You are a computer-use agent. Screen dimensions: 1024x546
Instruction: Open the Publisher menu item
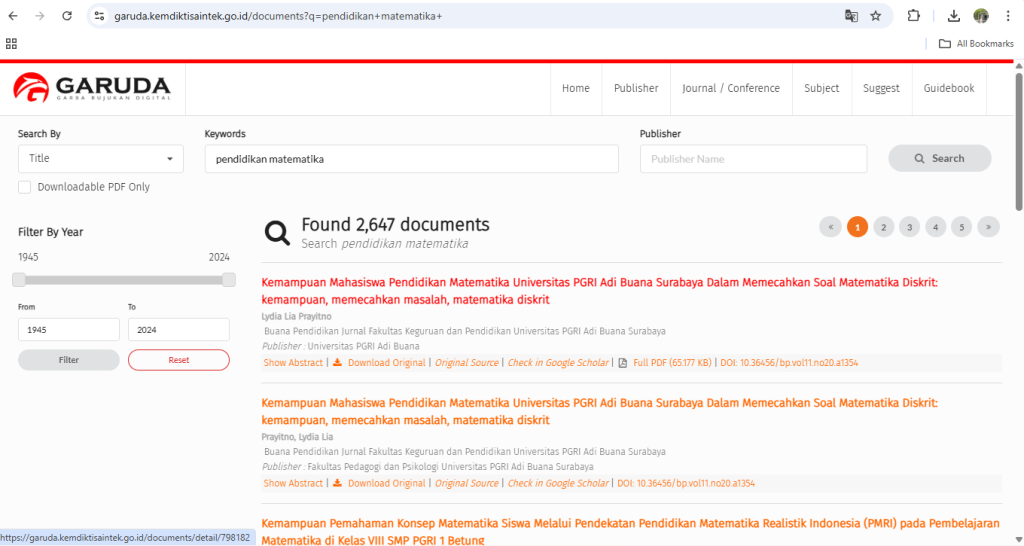pos(636,88)
